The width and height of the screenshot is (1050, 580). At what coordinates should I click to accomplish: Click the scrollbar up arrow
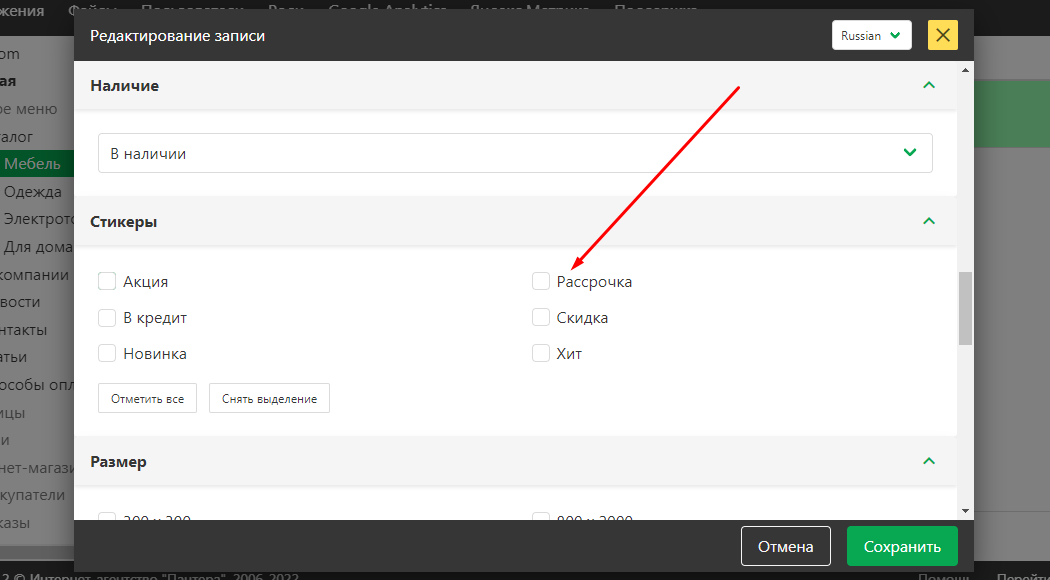click(x=965, y=70)
